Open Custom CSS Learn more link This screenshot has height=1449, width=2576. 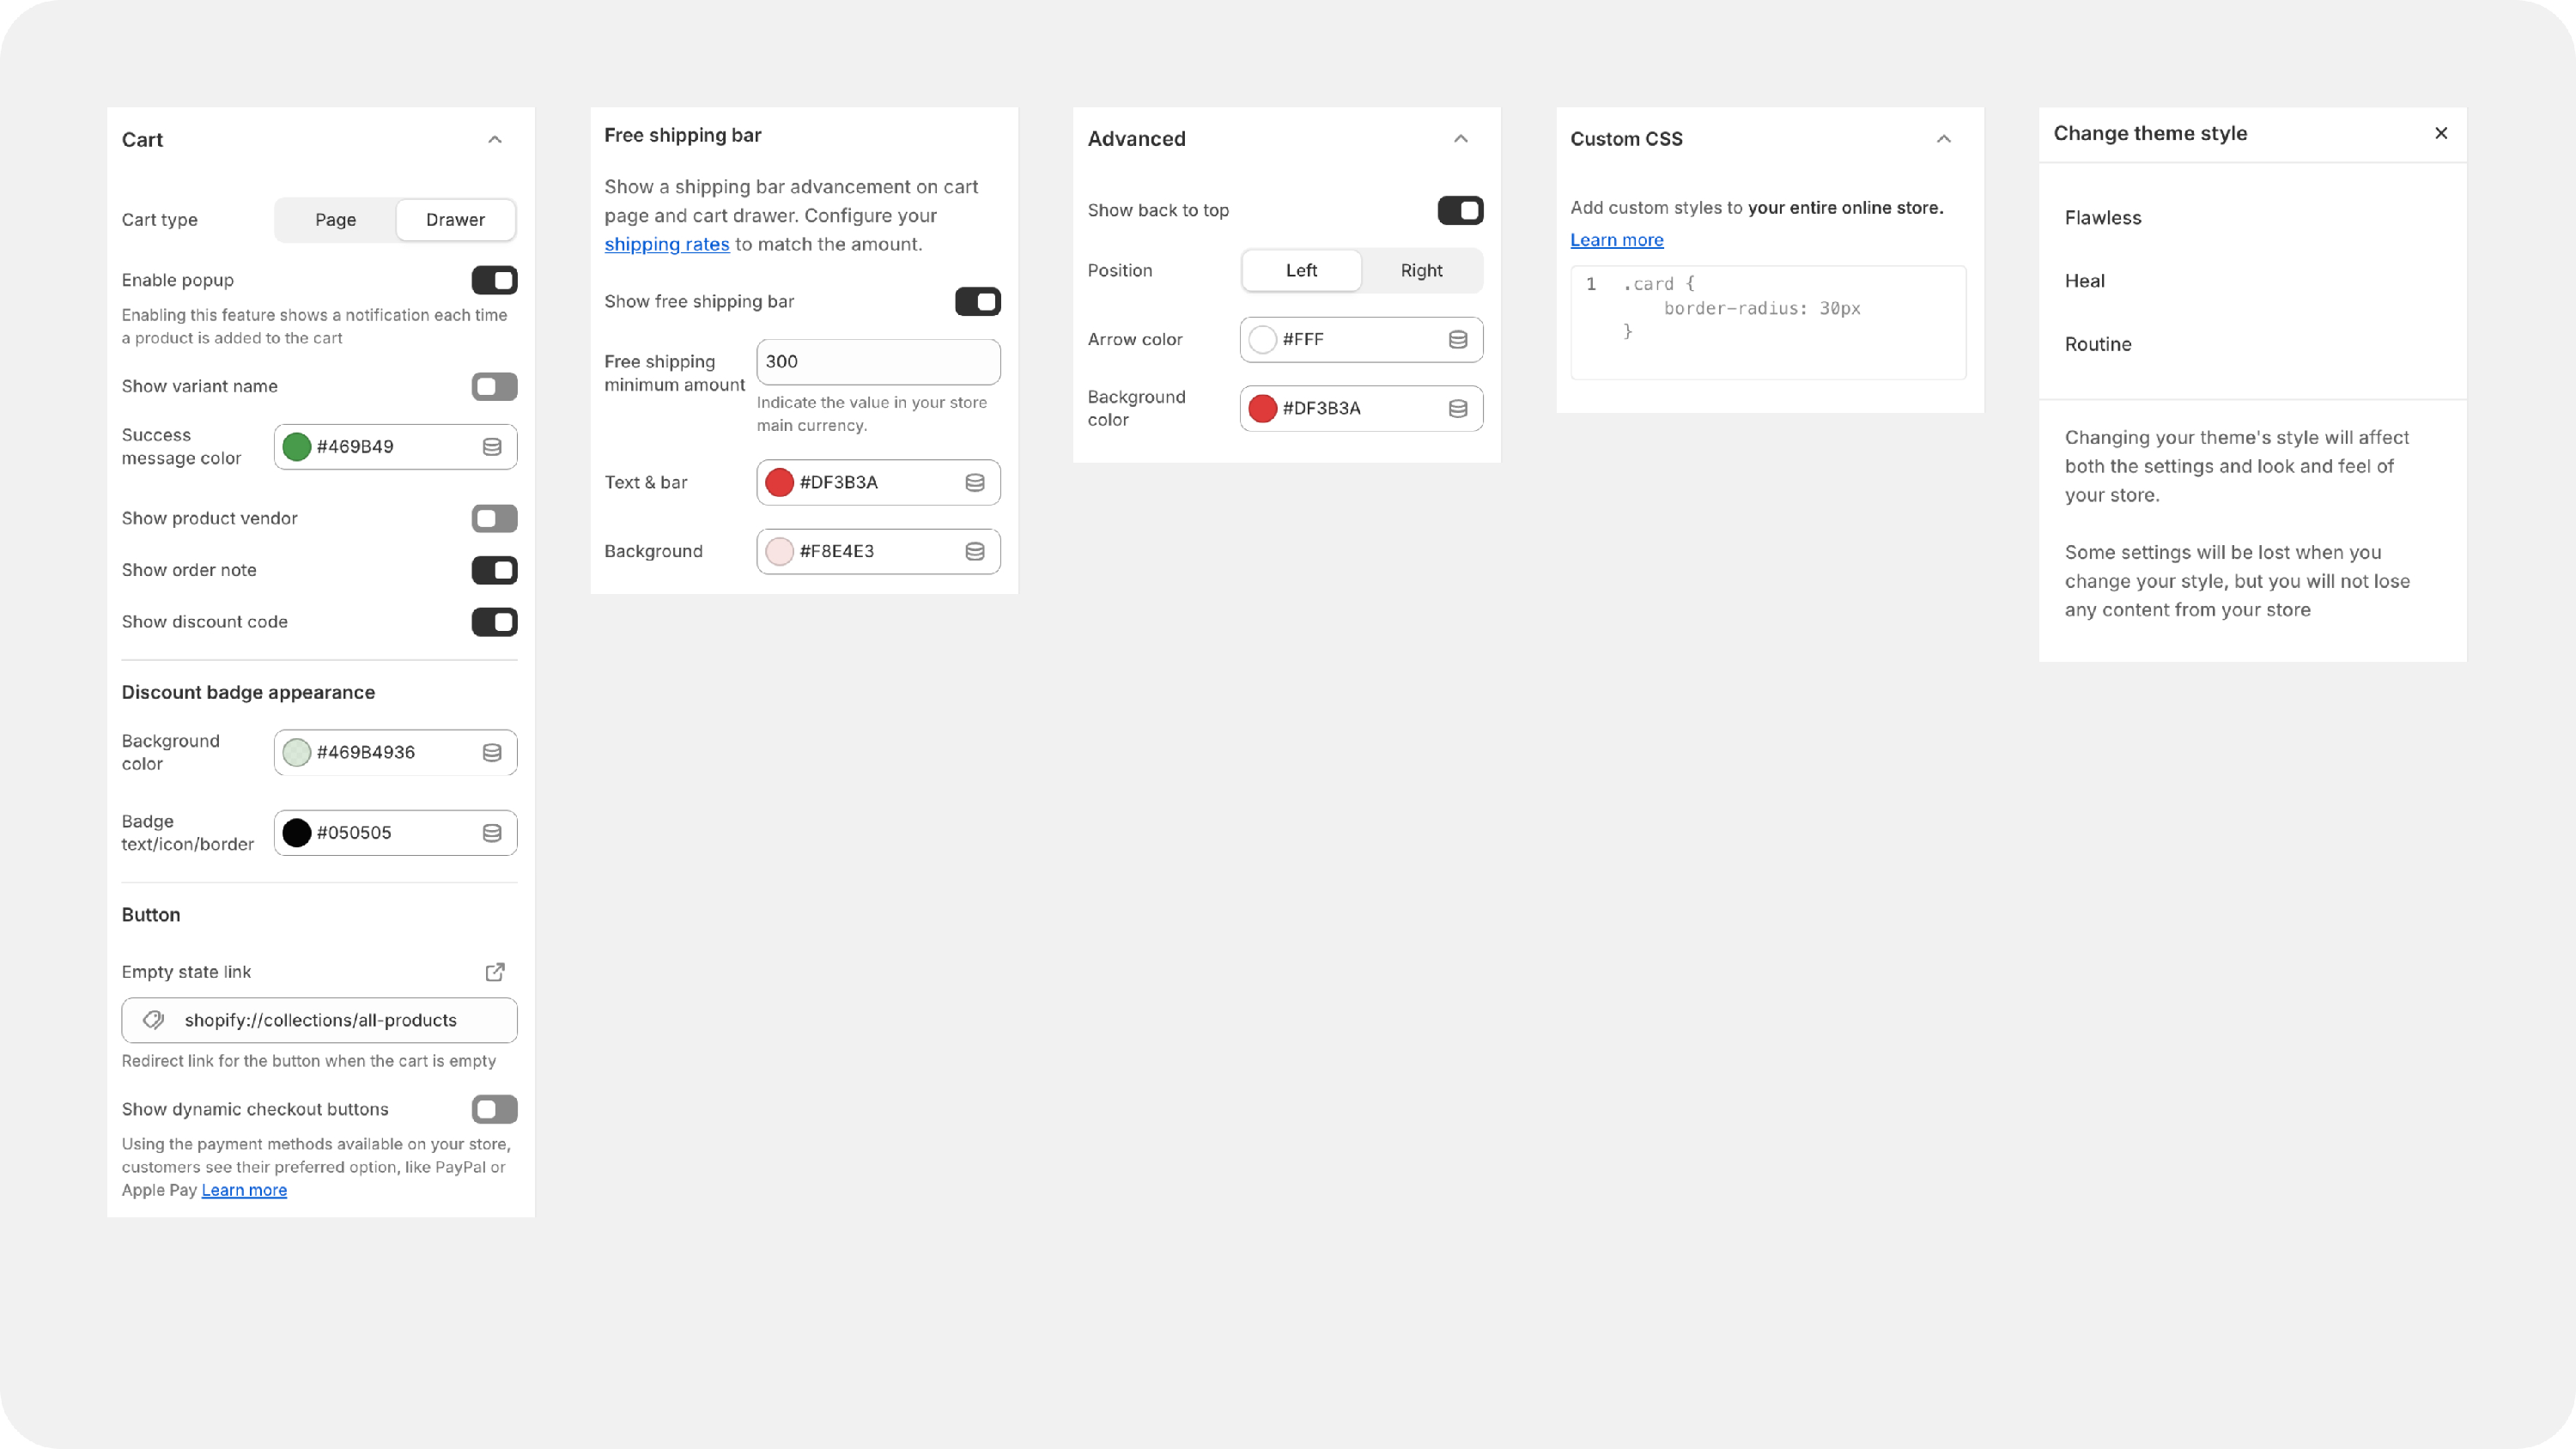1617,240
